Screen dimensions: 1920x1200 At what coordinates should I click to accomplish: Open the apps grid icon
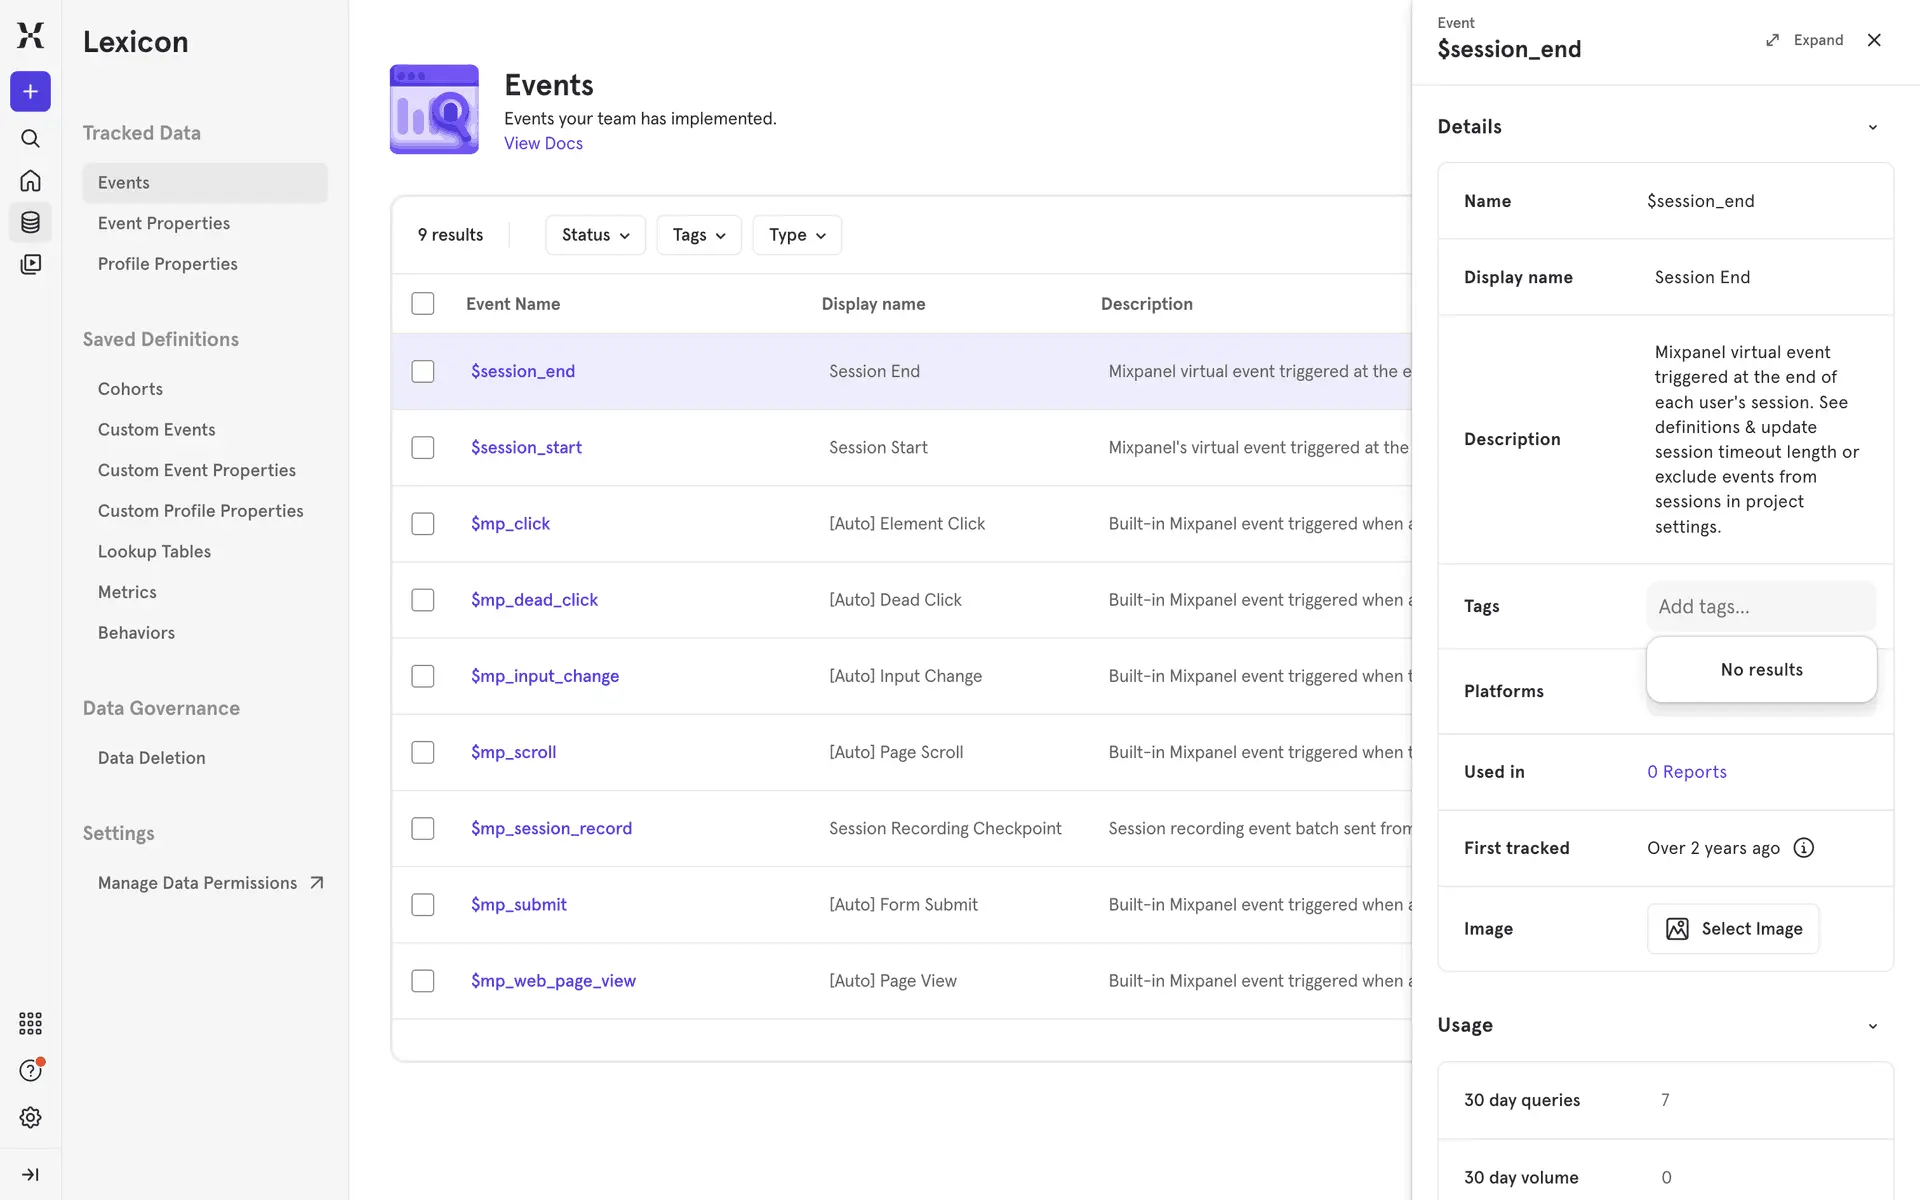tap(30, 1023)
